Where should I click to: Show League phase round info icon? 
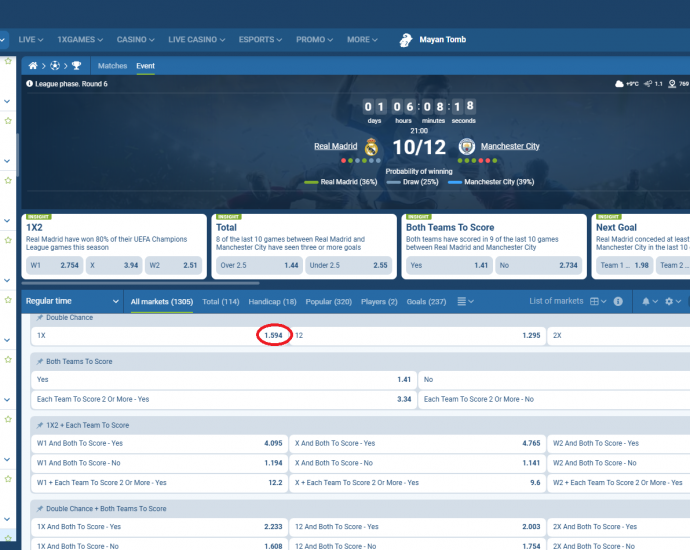pyautogui.click(x=29, y=84)
